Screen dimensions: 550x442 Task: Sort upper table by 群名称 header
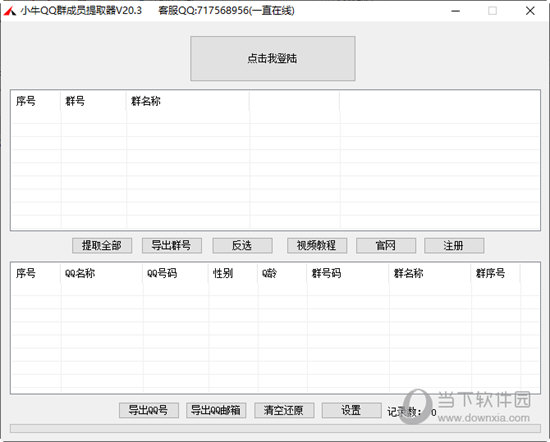point(188,101)
